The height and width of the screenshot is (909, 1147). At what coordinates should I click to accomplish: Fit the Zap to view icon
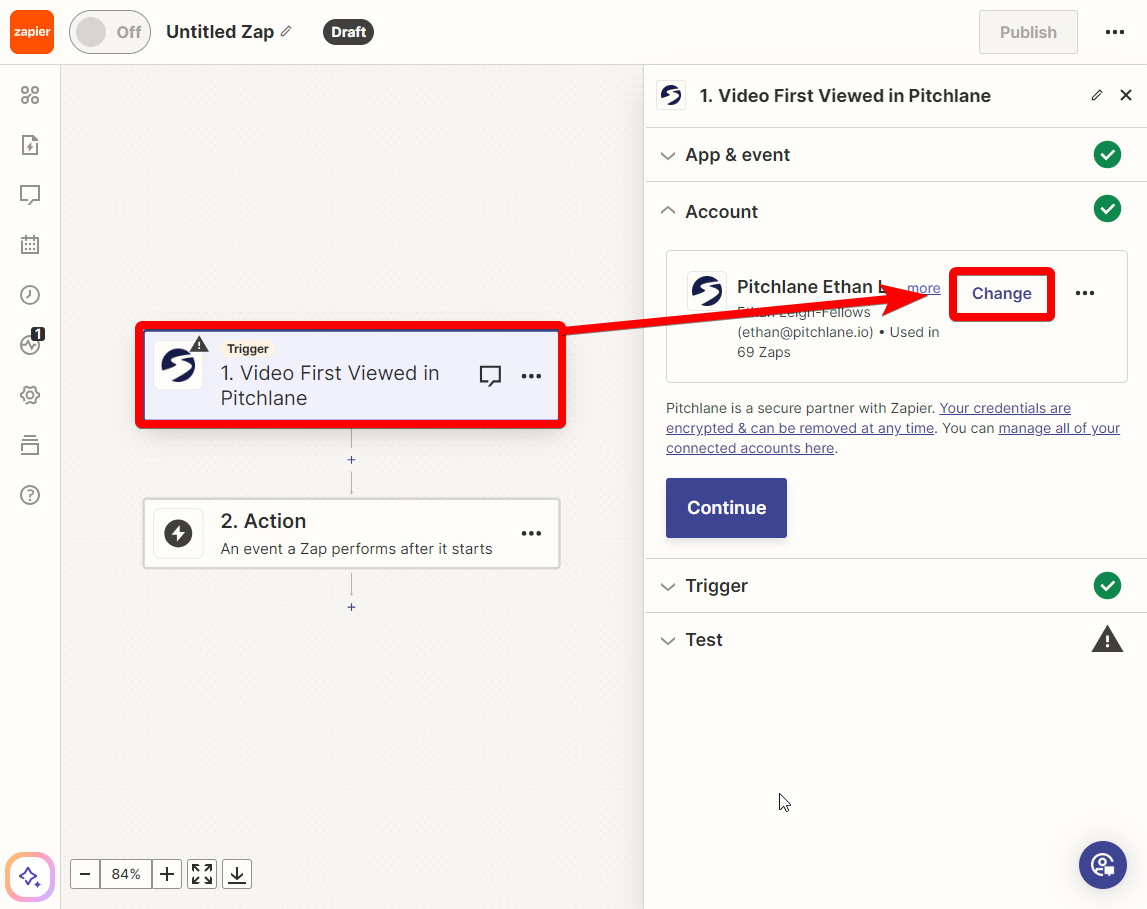(202, 874)
